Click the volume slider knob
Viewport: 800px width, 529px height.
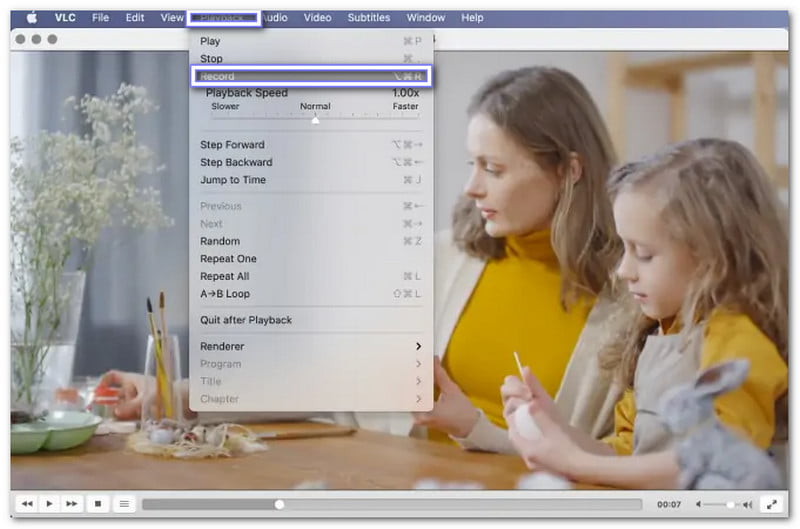click(x=731, y=504)
